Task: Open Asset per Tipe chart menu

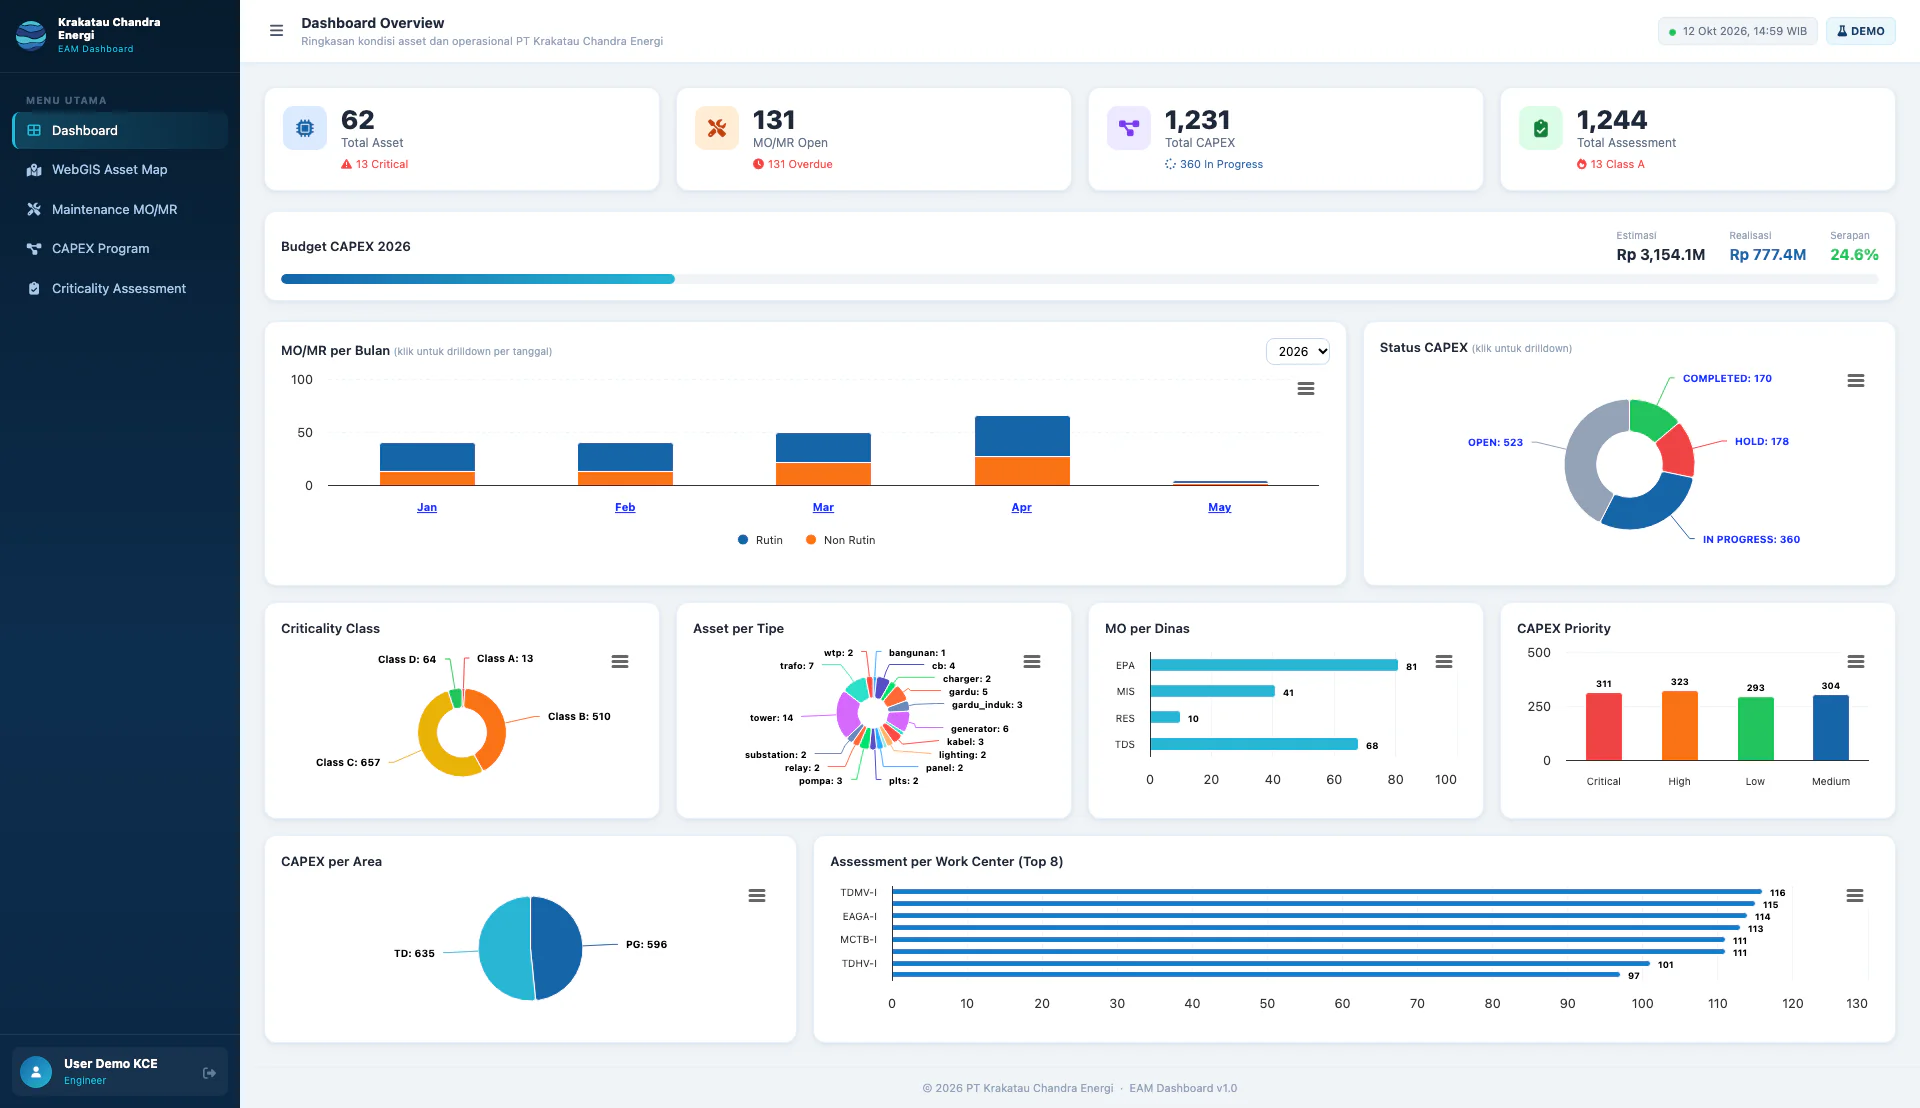Action: tap(1032, 662)
